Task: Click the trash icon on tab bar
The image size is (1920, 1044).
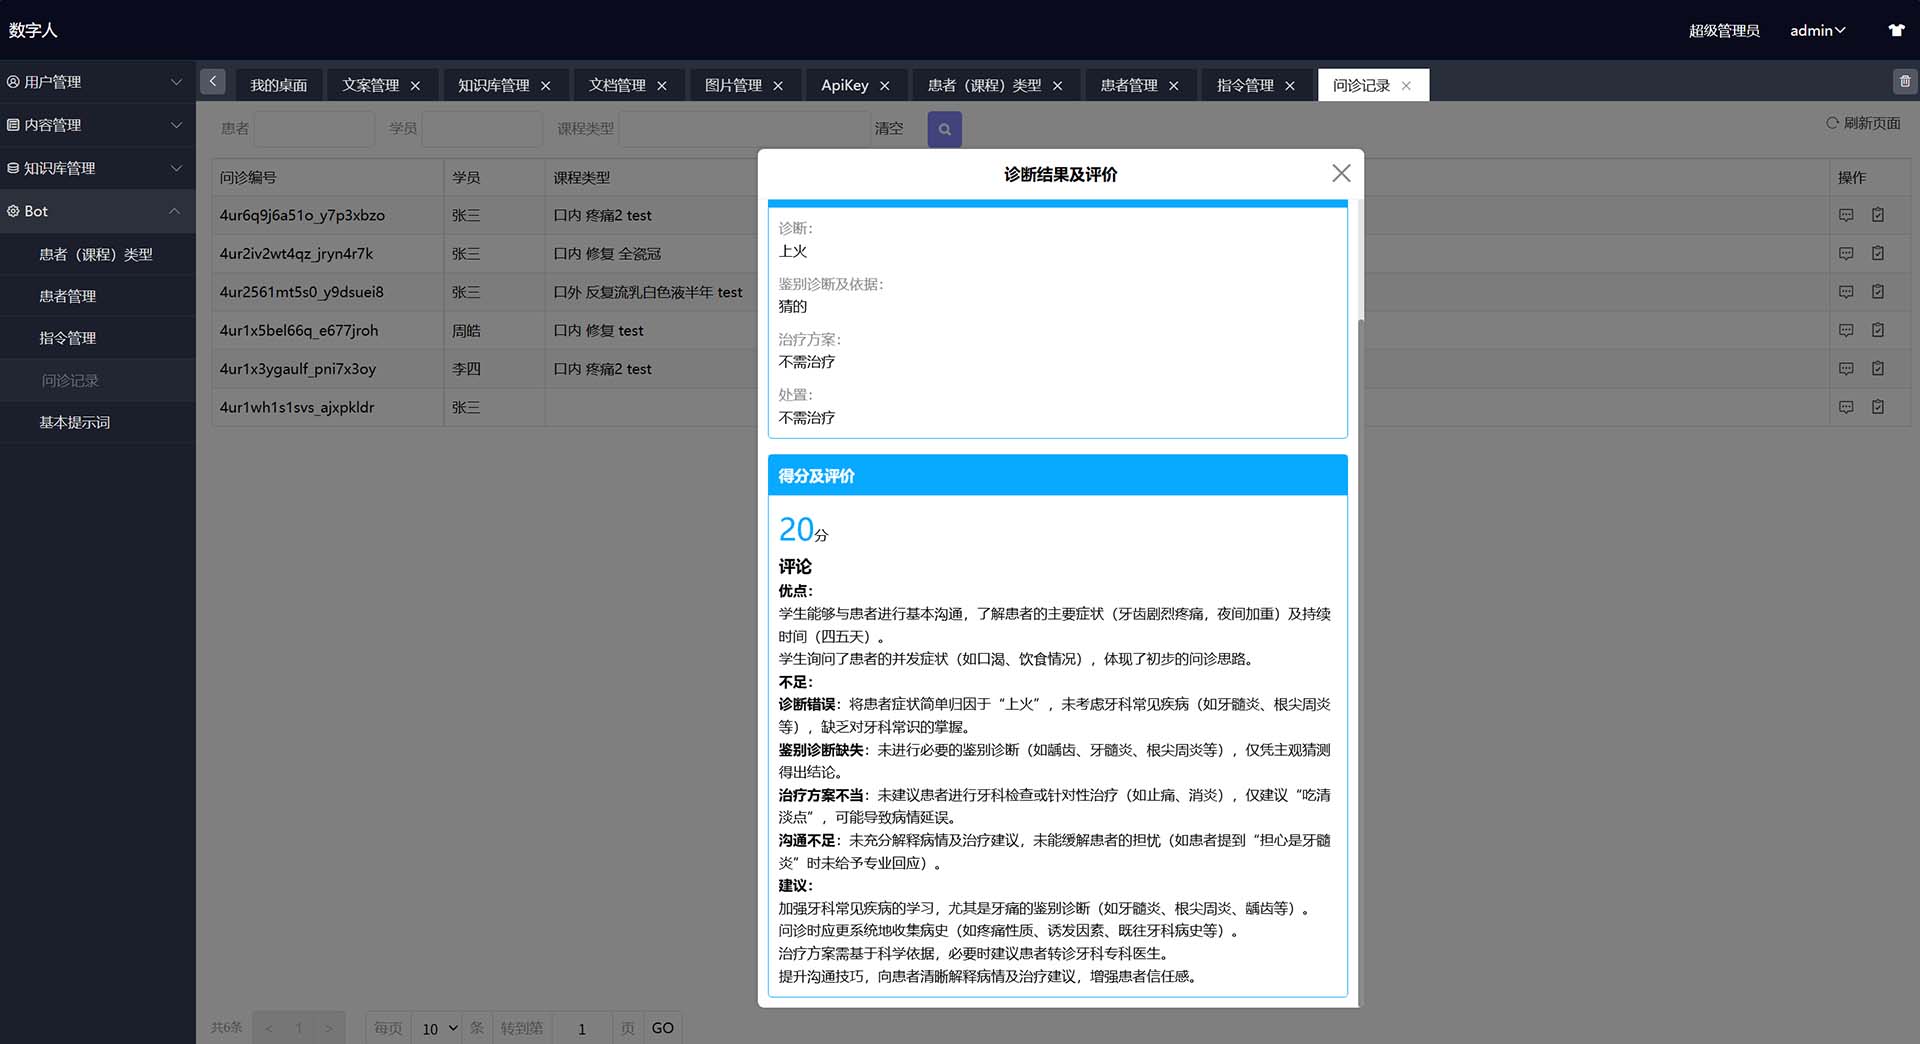Action: tap(1904, 82)
